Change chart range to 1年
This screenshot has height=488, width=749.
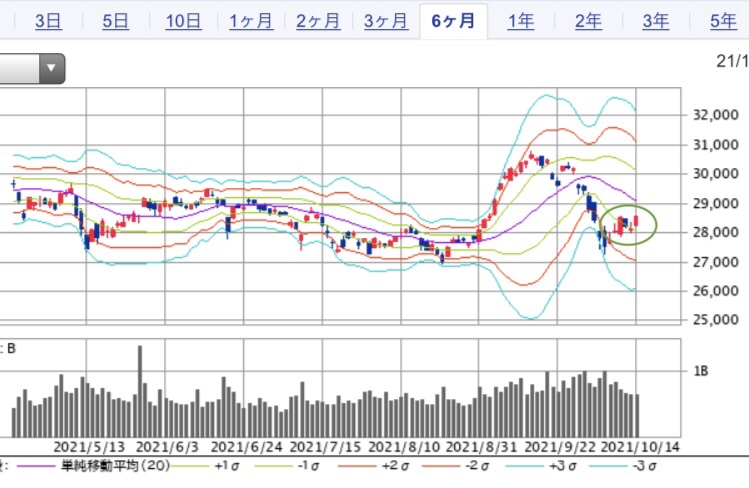tap(520, 21)
